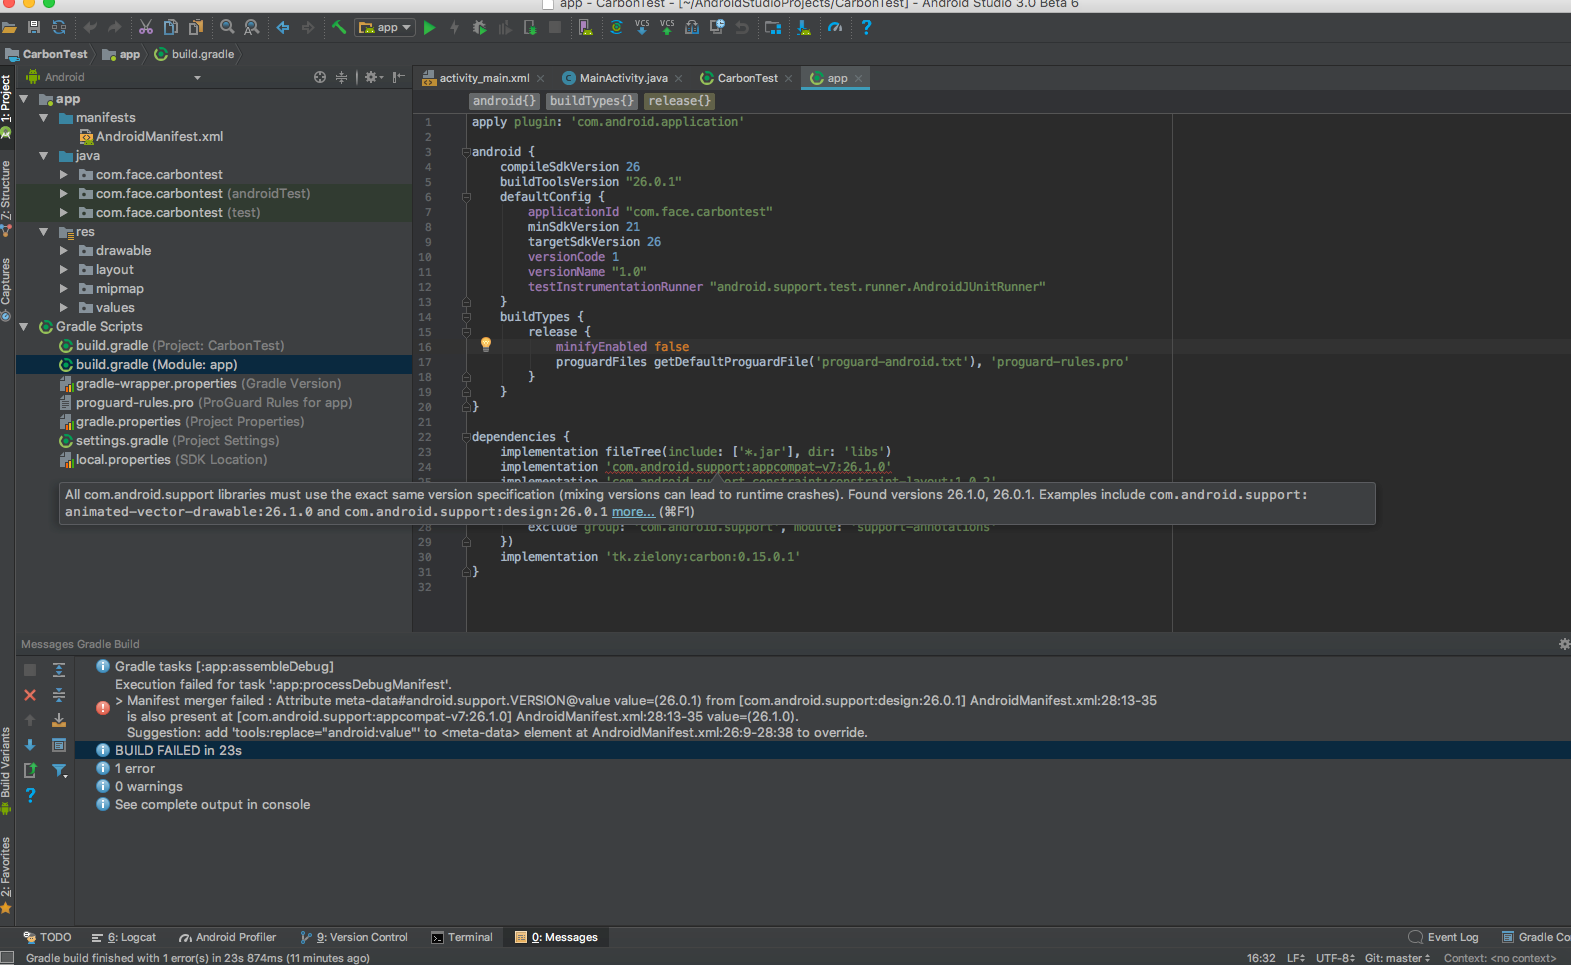Click the Debug app bug icon
Viewport: 1571px width, 965px height.
(x=480, y=28)
